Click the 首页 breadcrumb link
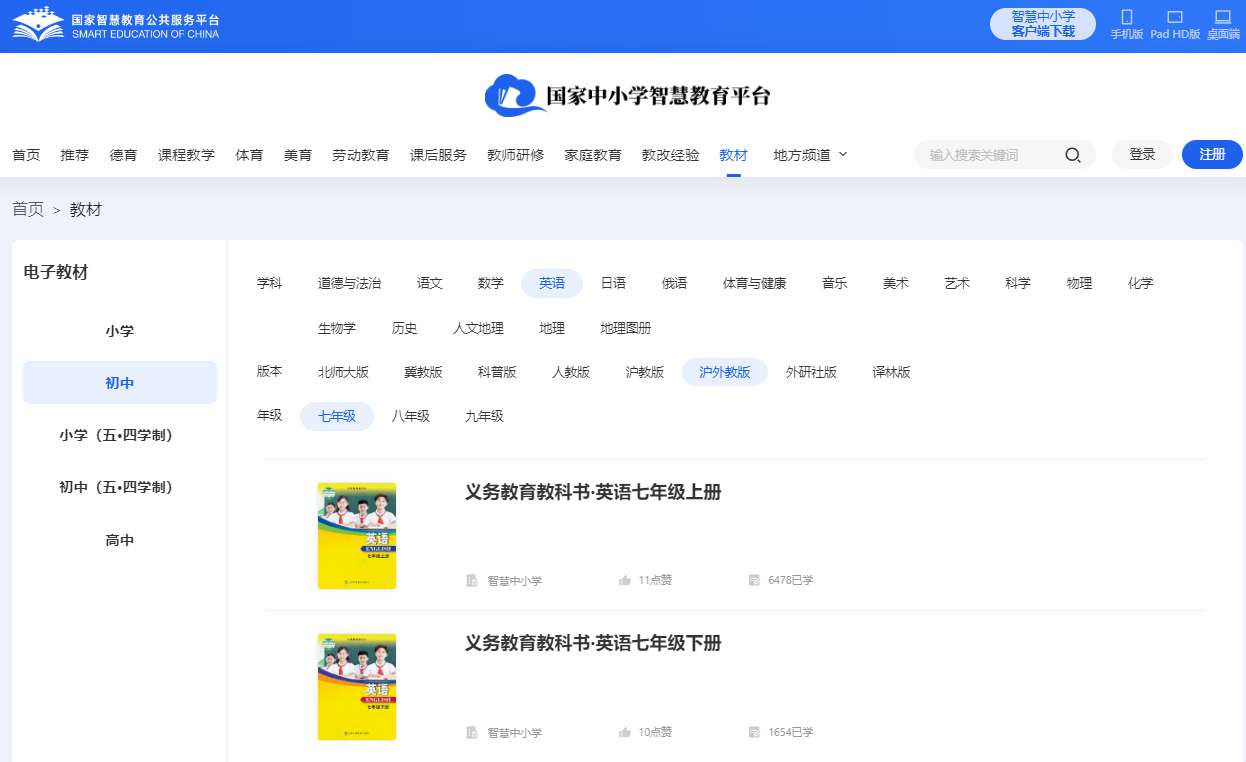 [x=28, y=209]
